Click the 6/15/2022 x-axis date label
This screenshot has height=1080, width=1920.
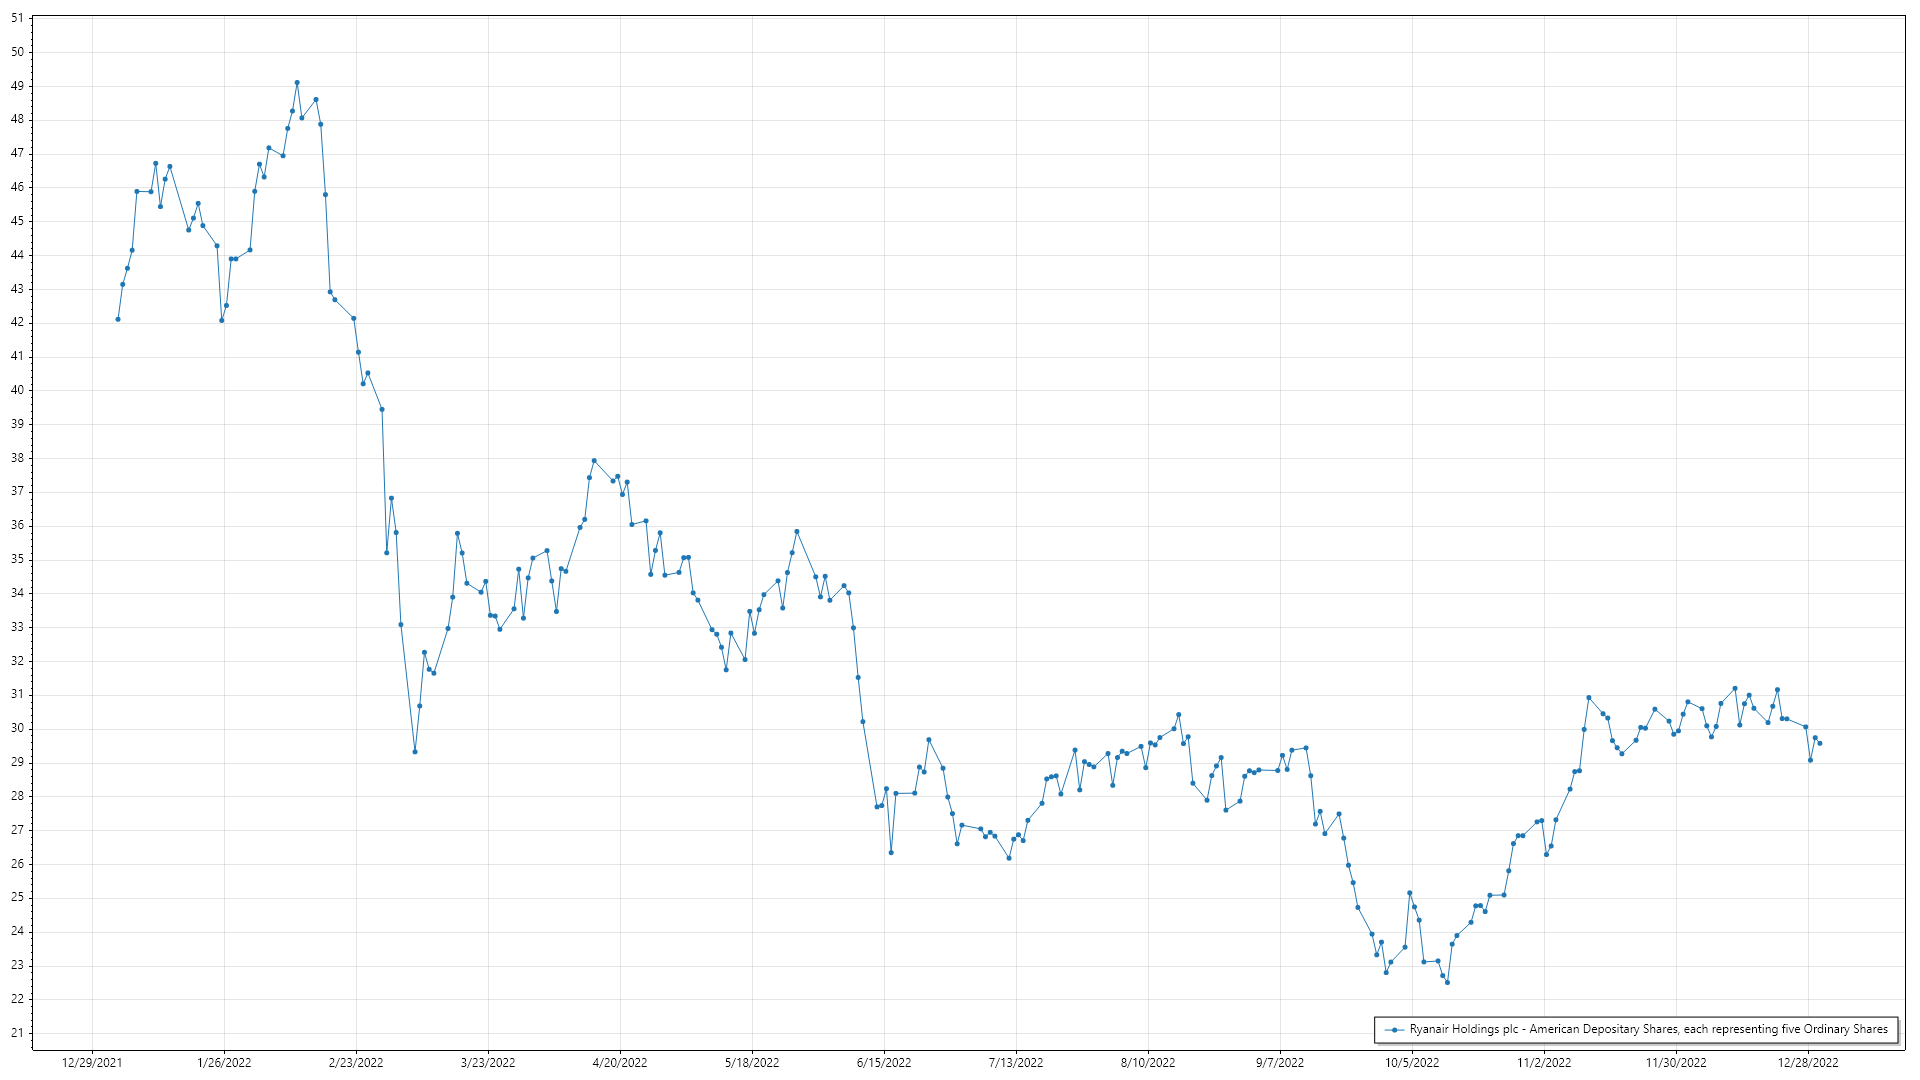(884, 1062)
